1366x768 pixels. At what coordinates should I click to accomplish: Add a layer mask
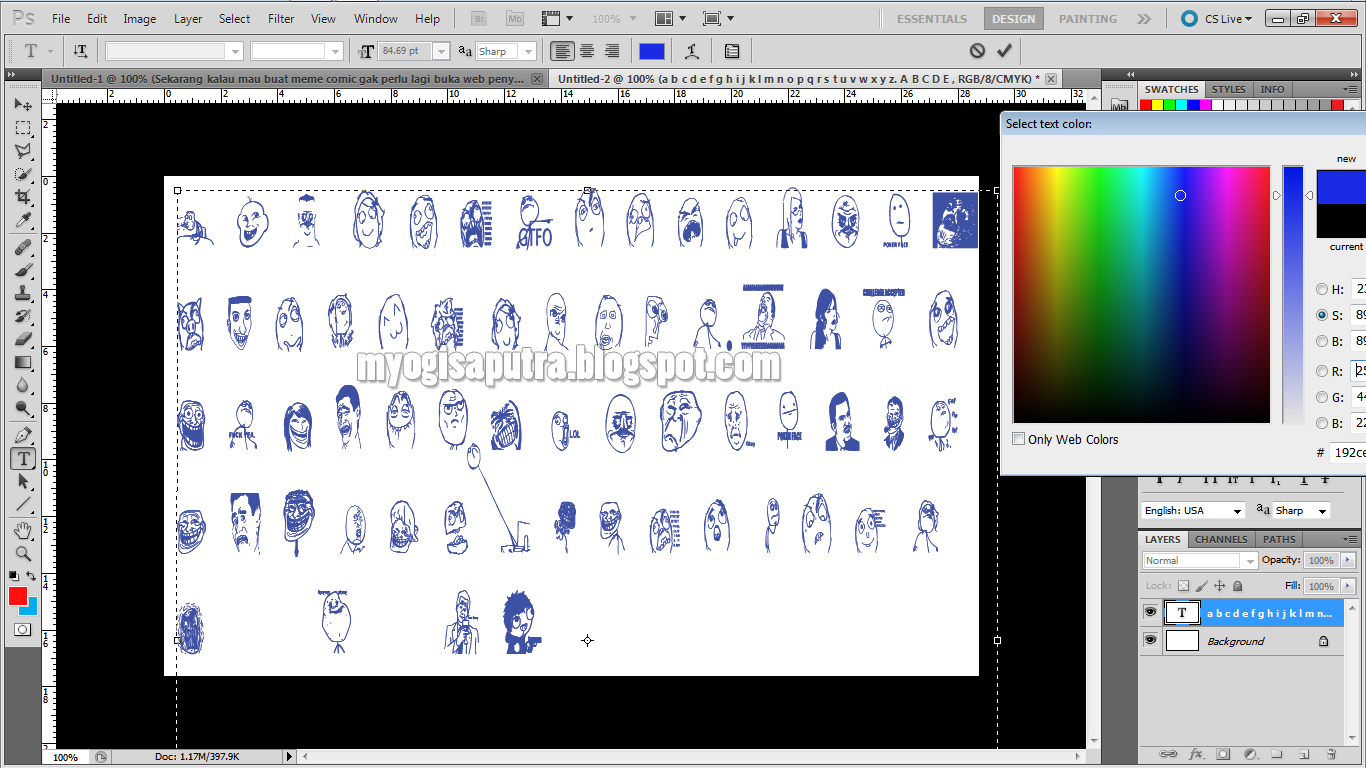tap(1222, 753)
